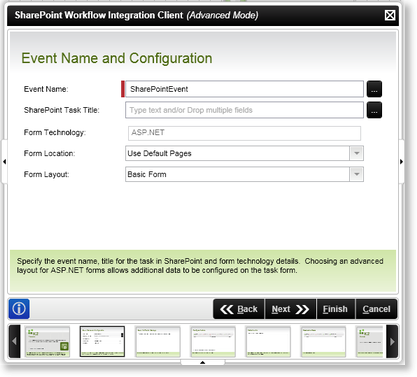Viewport: 417px width, 377px height.
Task: Go Back to the previous wizard page
Action: 239,309
